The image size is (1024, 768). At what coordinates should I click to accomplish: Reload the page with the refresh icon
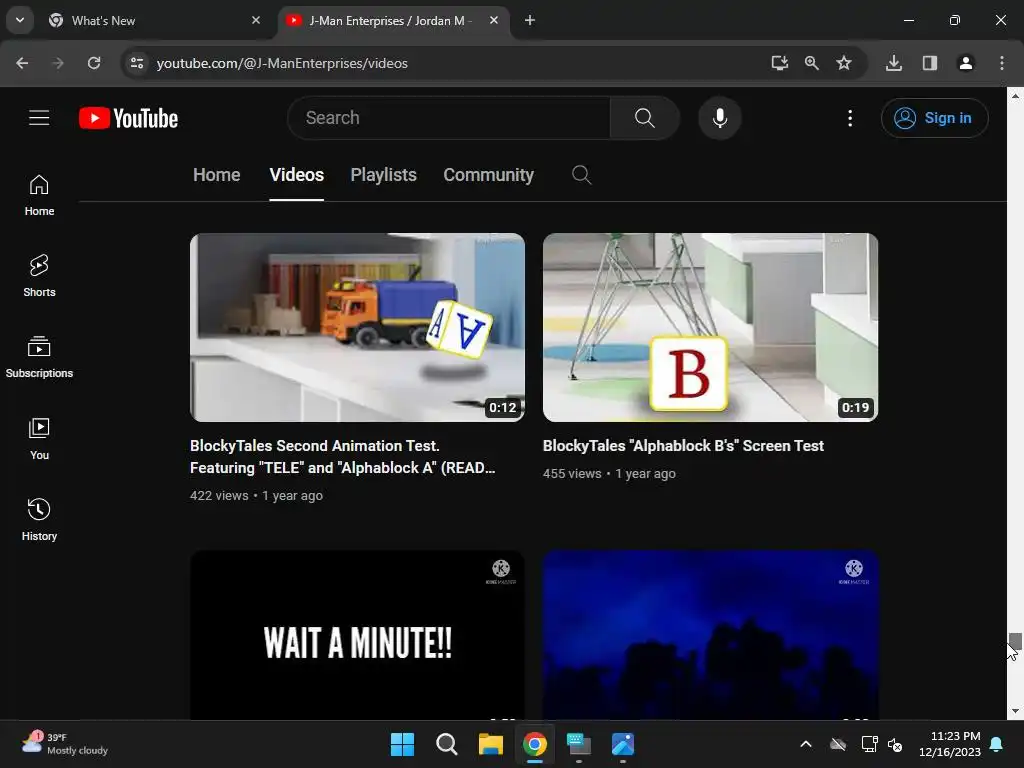point(94,63)
